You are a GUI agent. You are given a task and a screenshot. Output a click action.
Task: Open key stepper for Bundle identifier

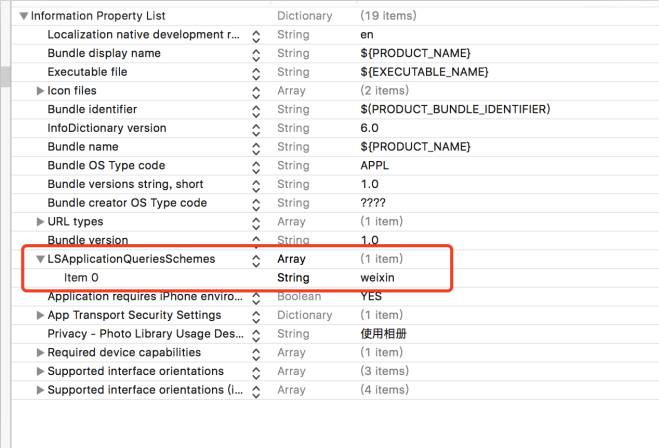coord(256,111)
